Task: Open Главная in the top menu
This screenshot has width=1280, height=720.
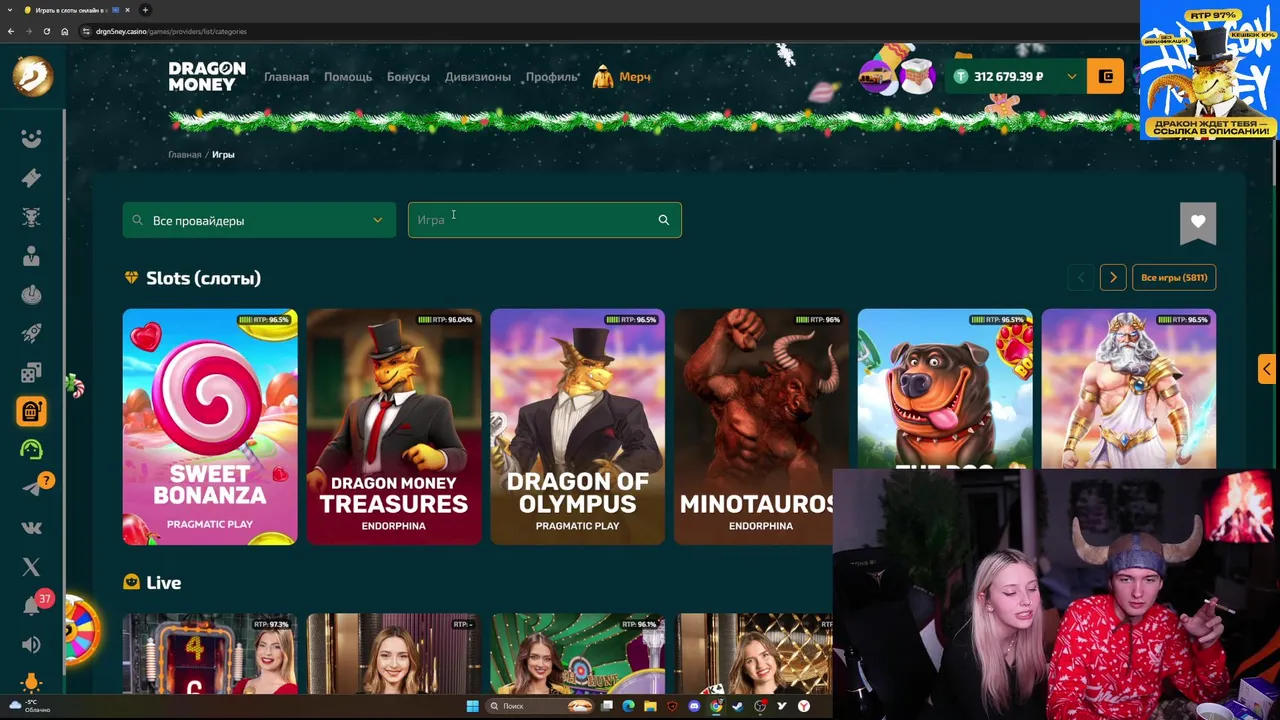Action: 286,77
